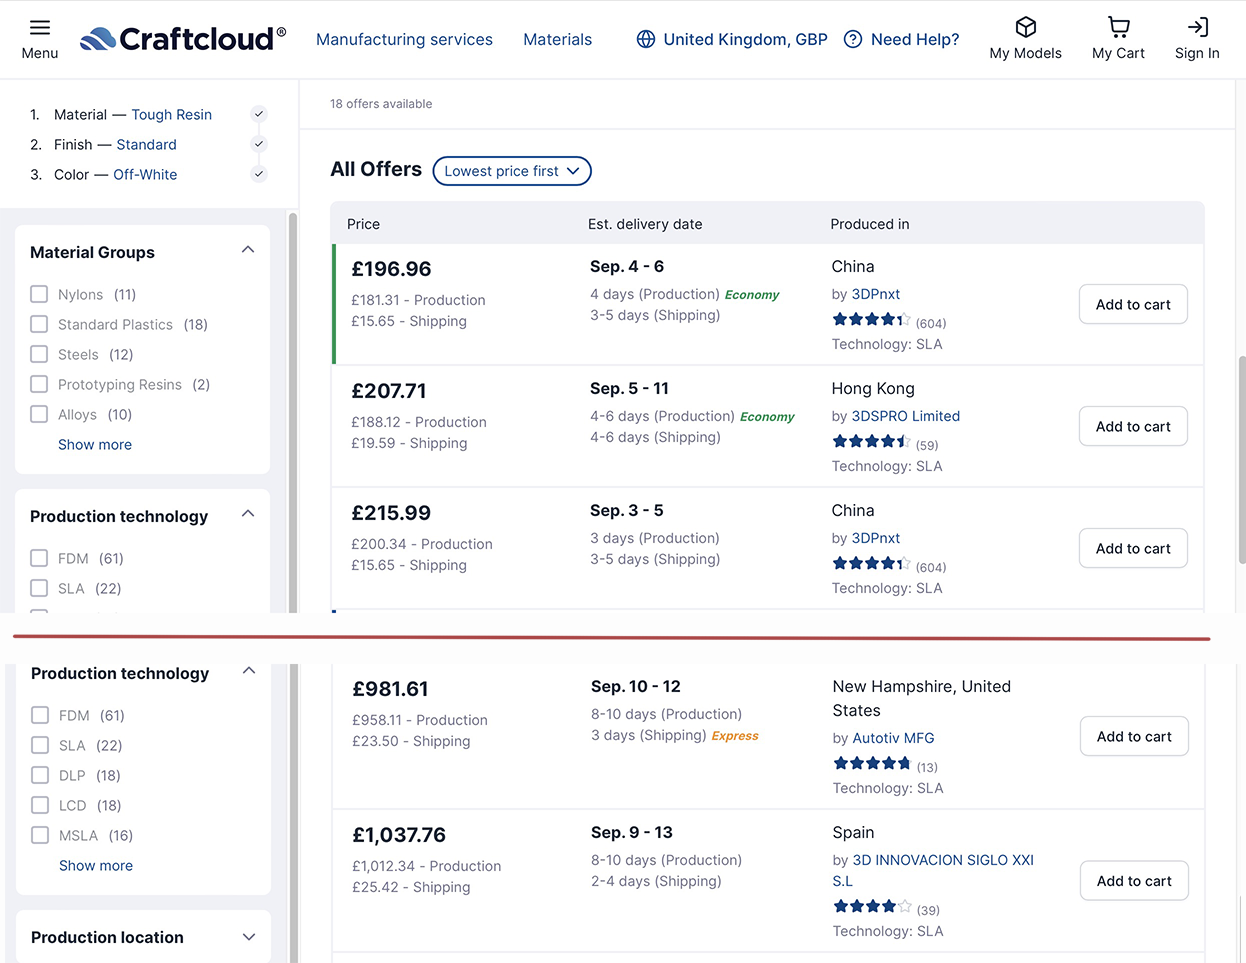
Task: Open My Models cube icon
Action: point(1025,27)
